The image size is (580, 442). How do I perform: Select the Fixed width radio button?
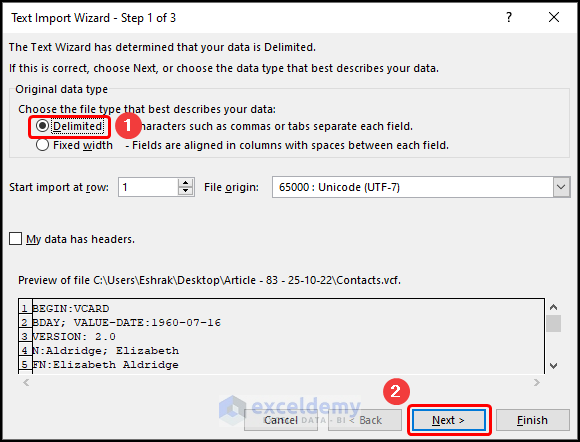tap(42, 145)
